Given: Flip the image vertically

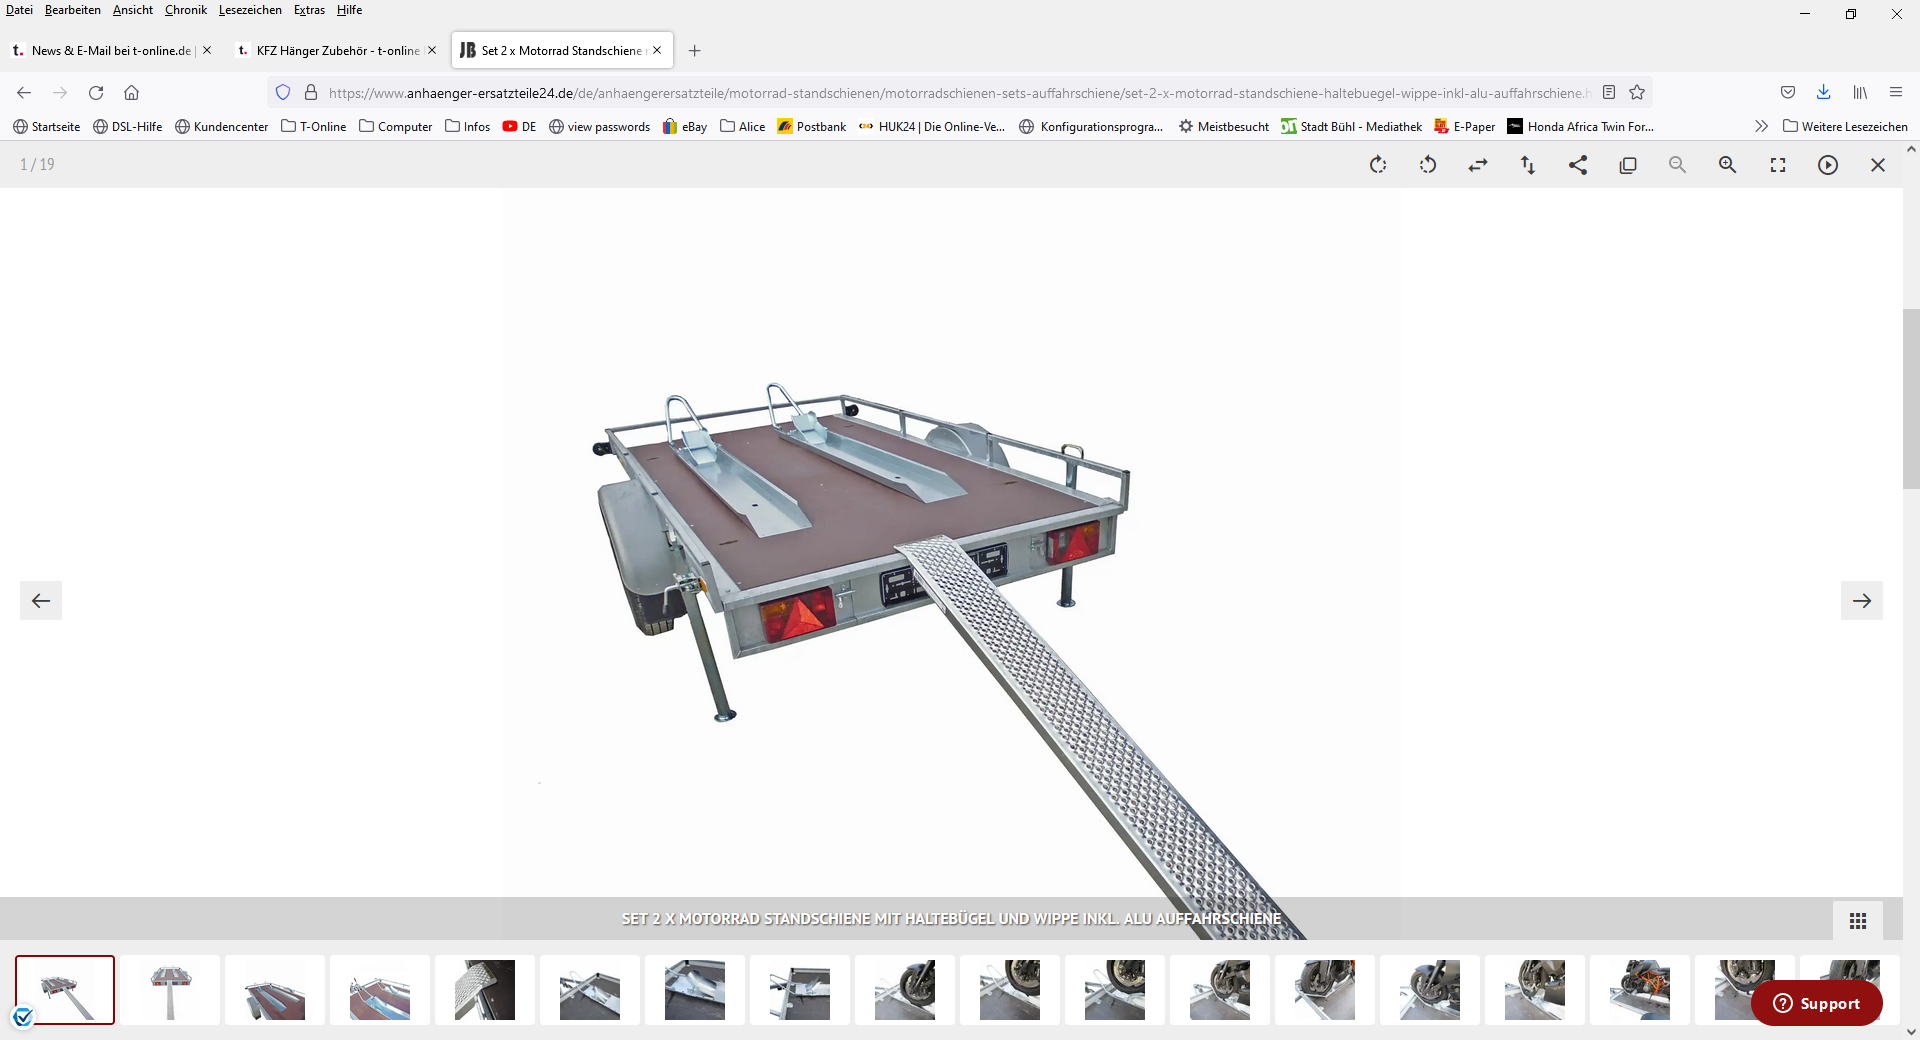Looking at the screenshot, I should tap(1528, 165).
